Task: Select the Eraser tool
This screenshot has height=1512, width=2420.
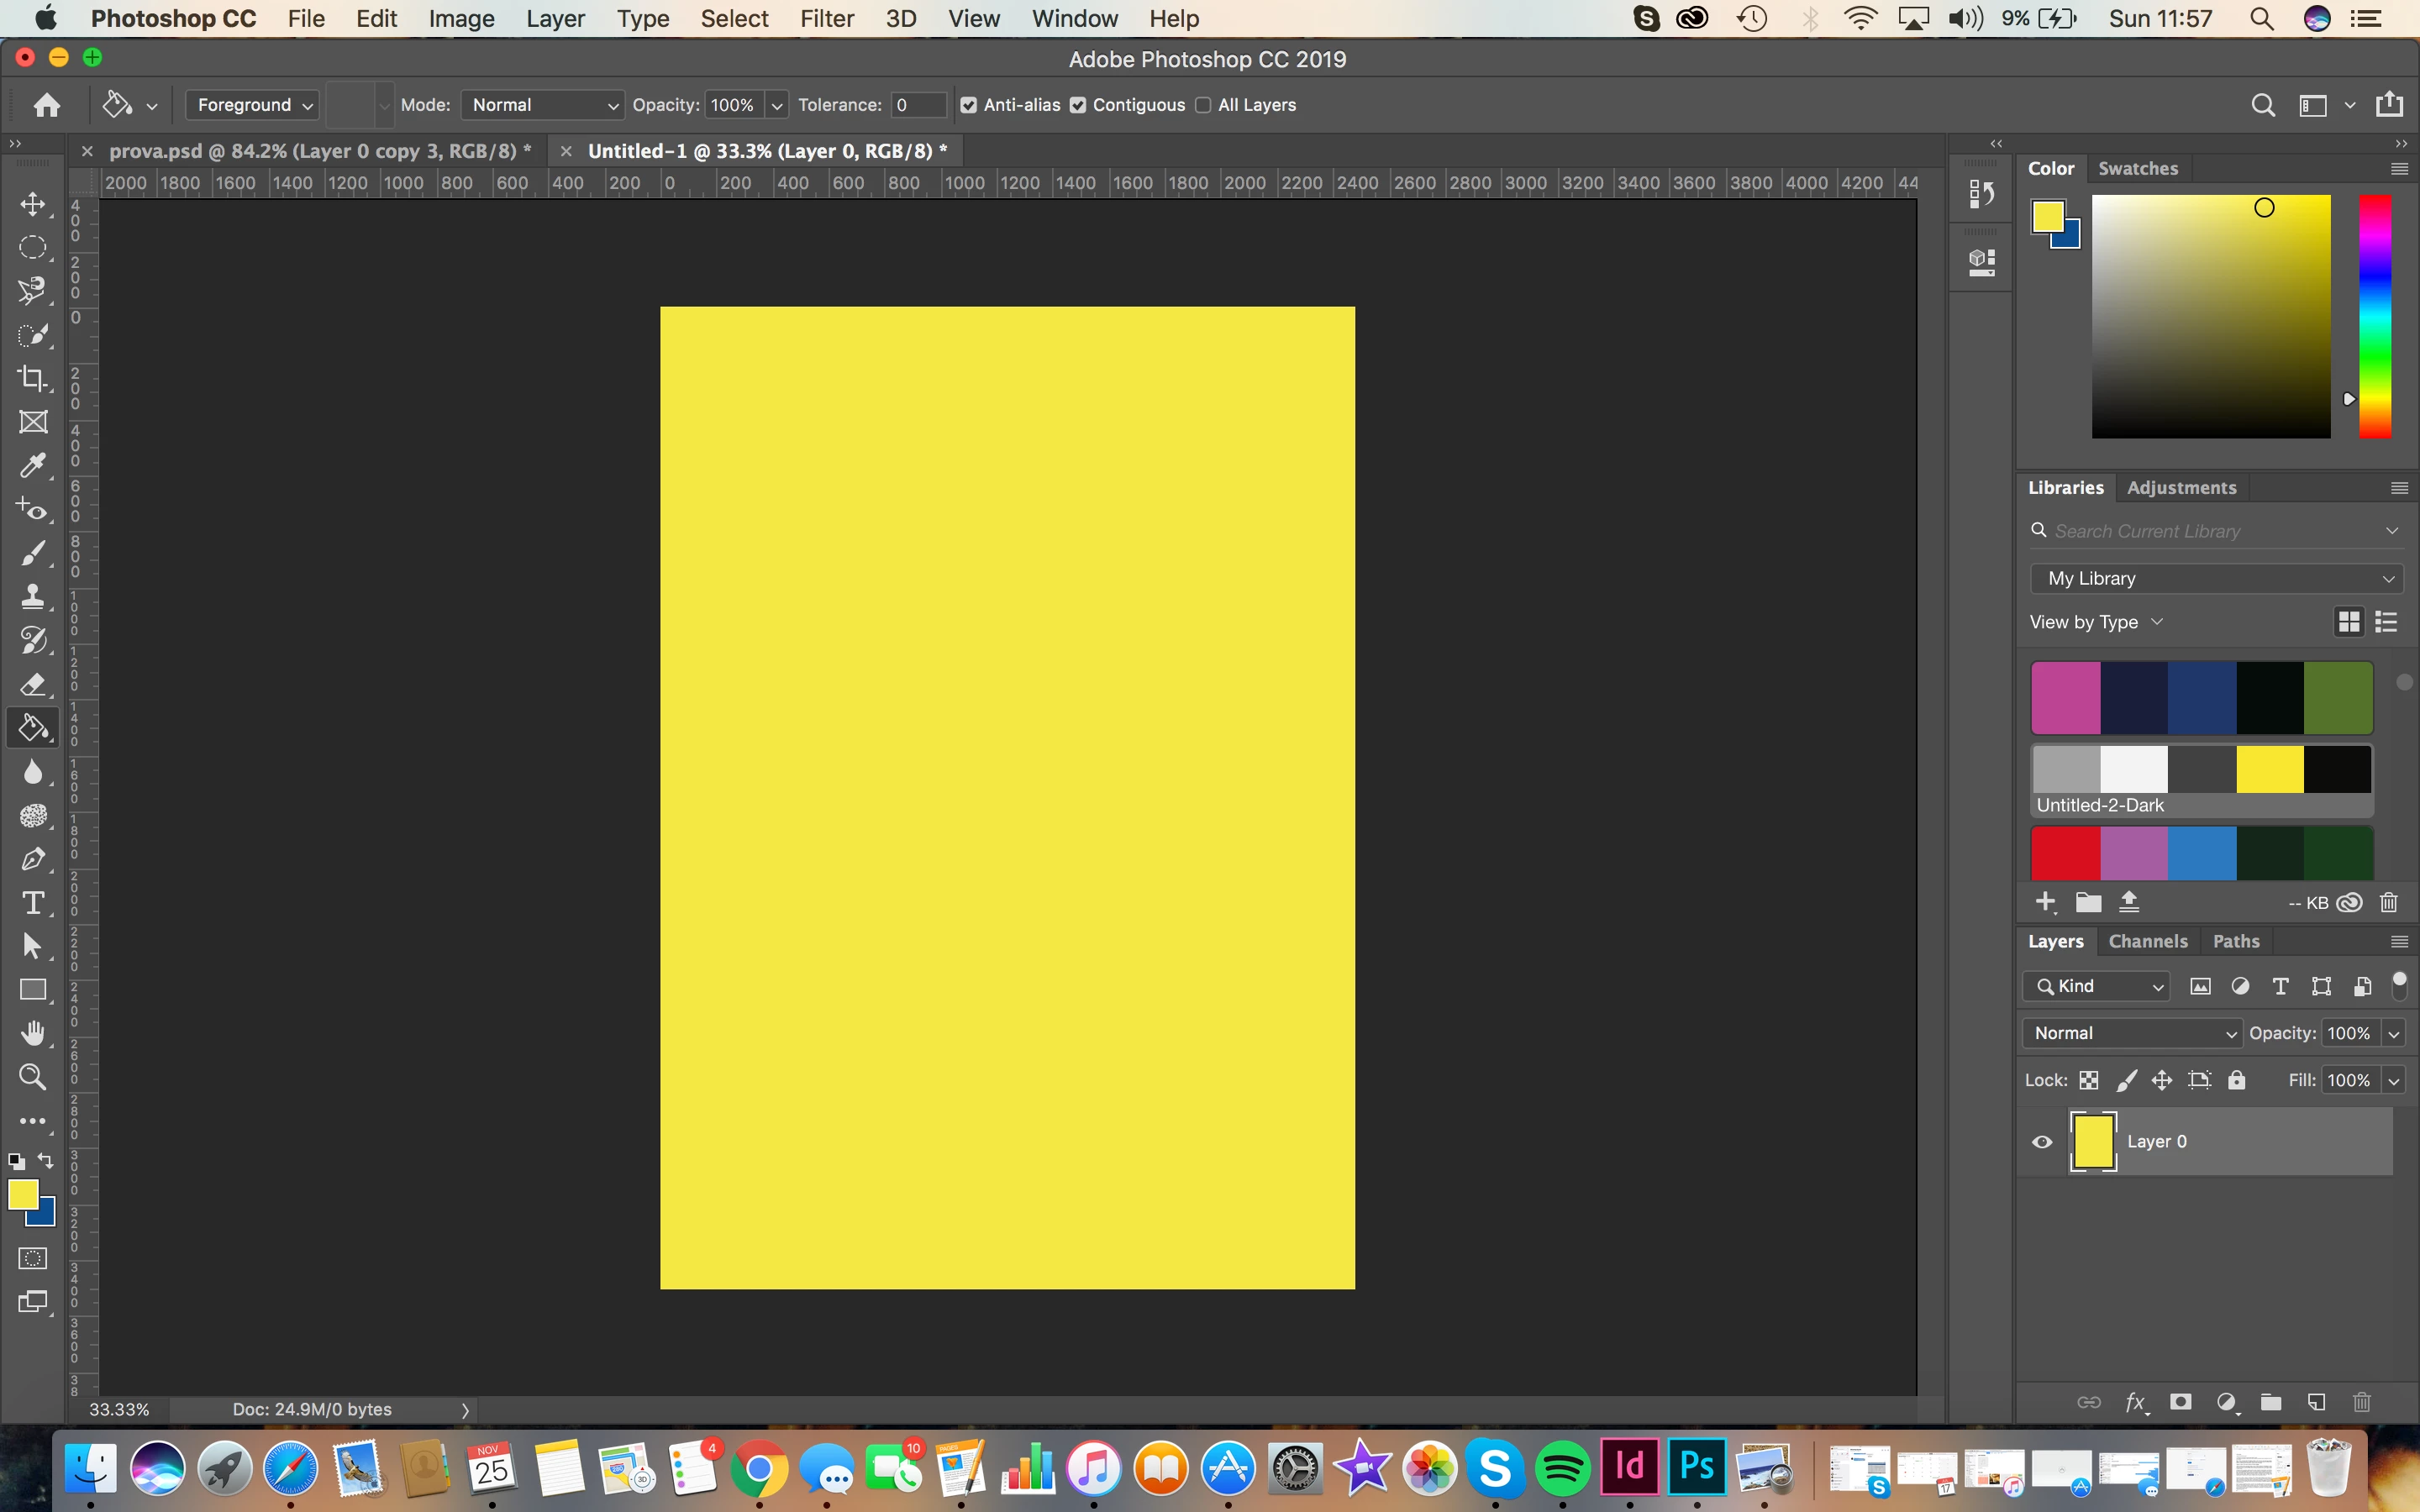Action: point(32,685)
